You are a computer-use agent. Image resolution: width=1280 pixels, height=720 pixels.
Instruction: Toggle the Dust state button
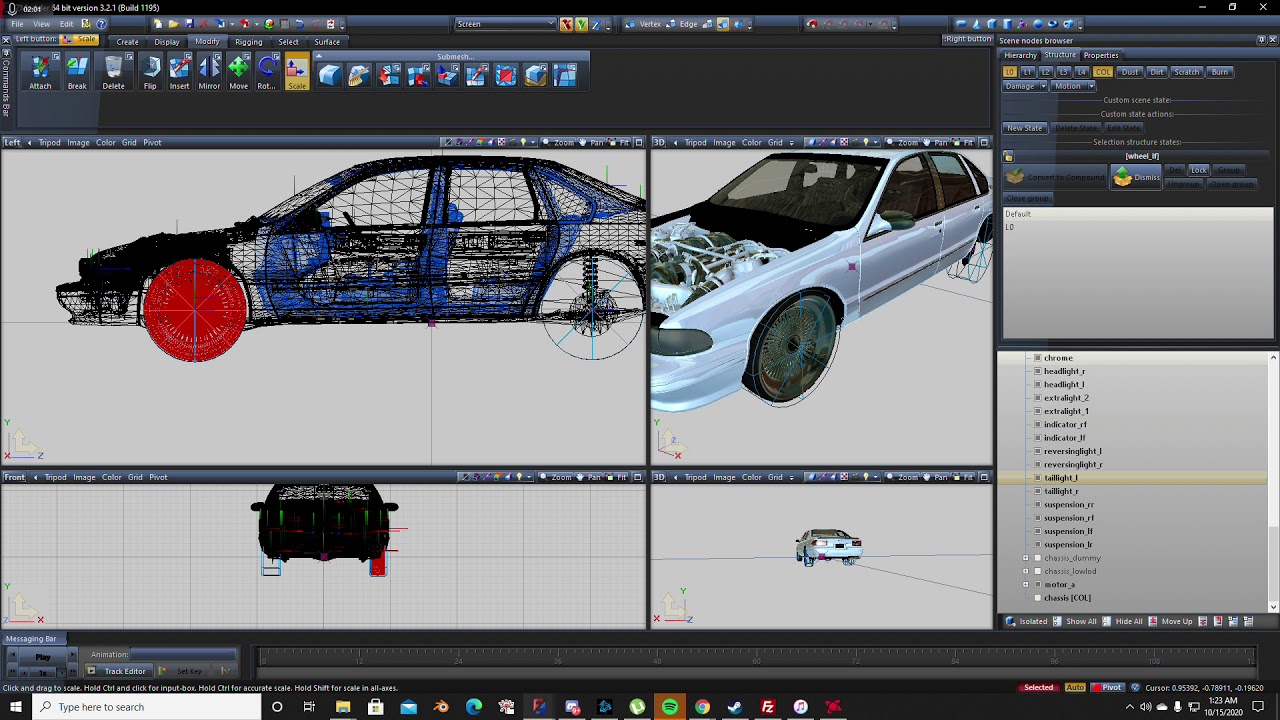(1130, 72)
